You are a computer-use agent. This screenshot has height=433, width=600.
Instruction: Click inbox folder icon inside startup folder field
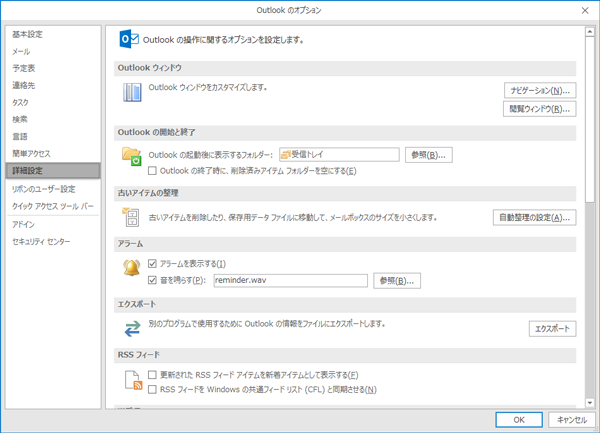click(285, 155)
